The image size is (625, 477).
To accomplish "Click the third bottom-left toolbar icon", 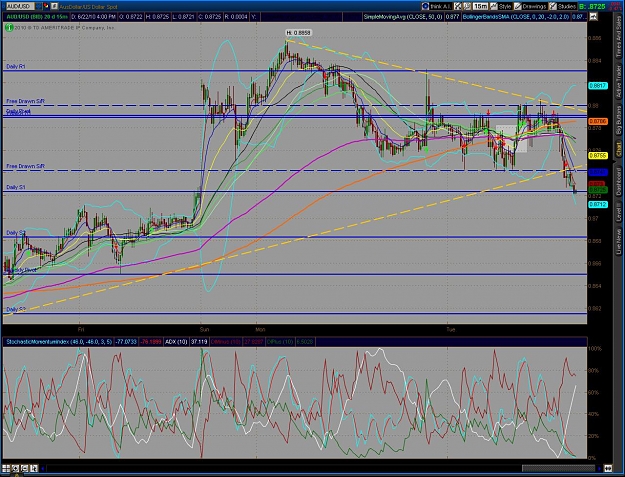I will (24, 468).
